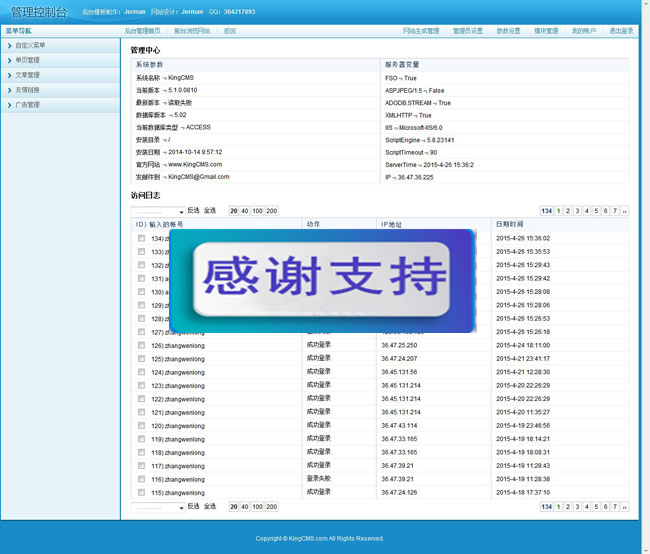Click 全选 above the log table
This screenshot has width=650, height=554.
[210, 211]
